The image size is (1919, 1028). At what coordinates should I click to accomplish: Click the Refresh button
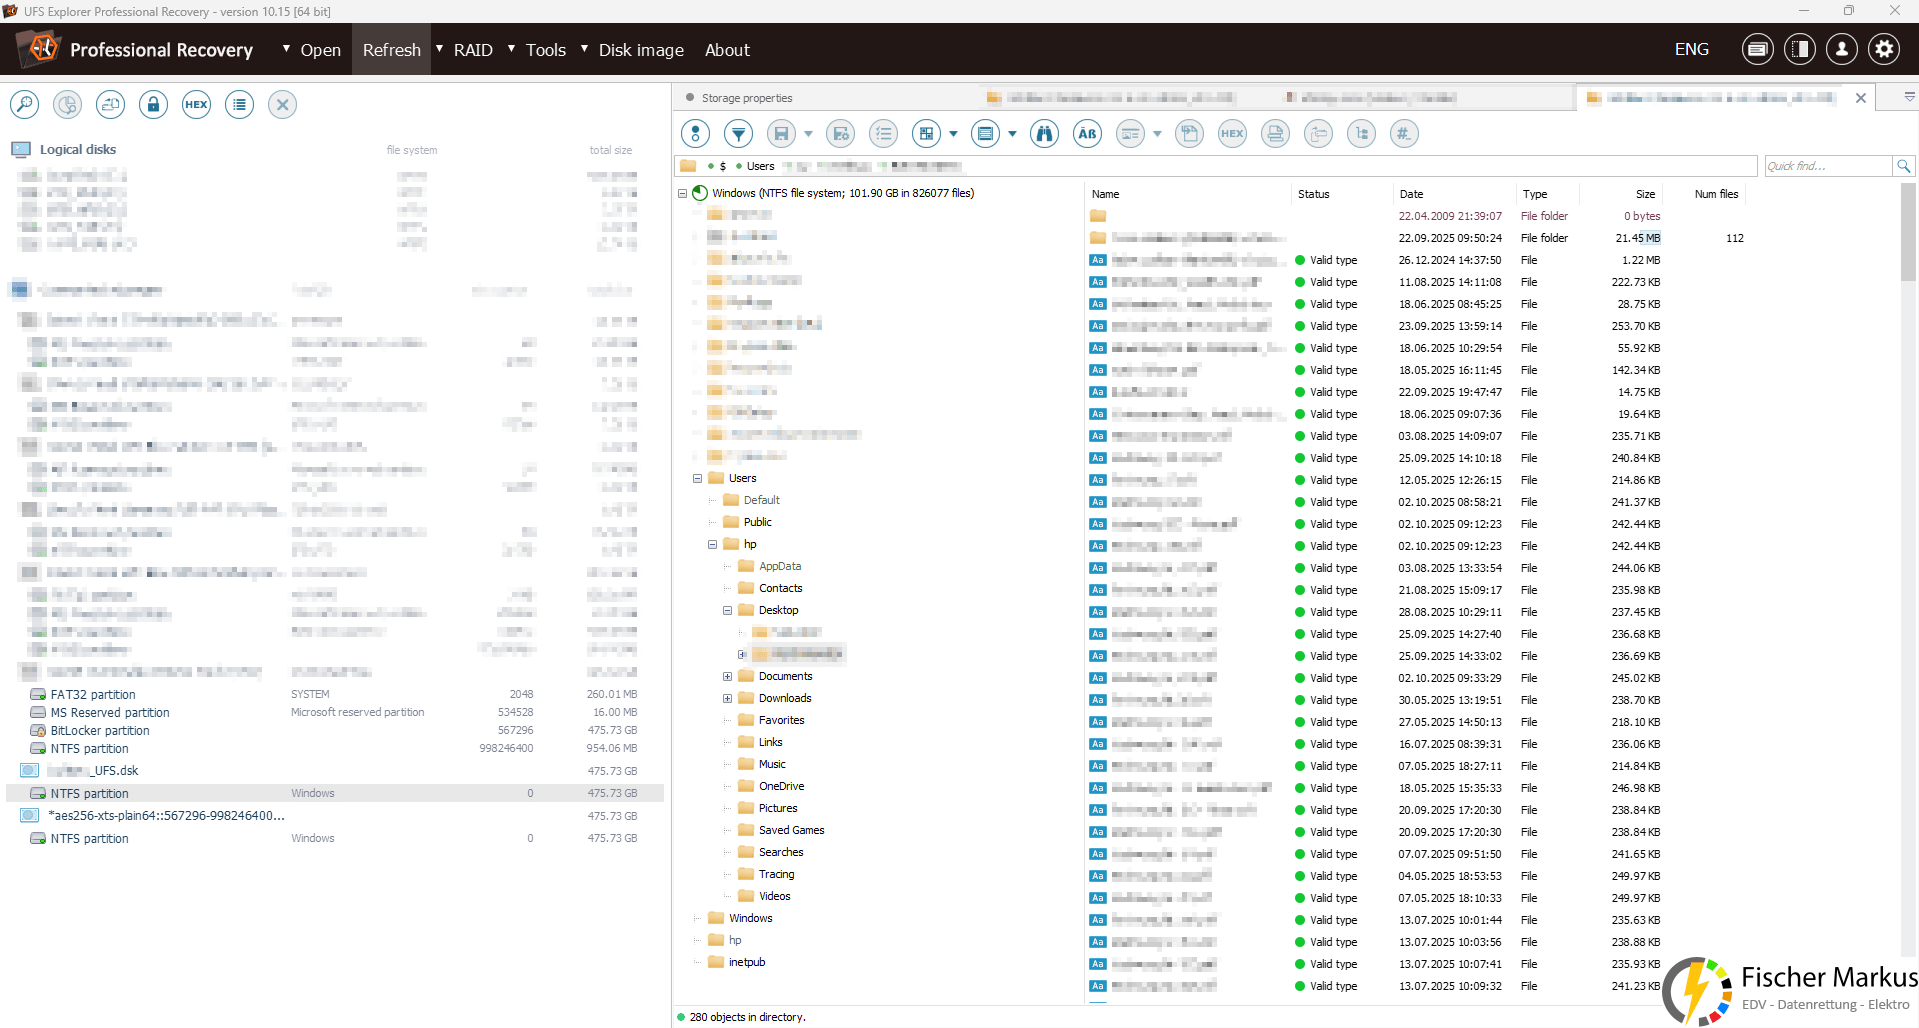pos(391,50)
